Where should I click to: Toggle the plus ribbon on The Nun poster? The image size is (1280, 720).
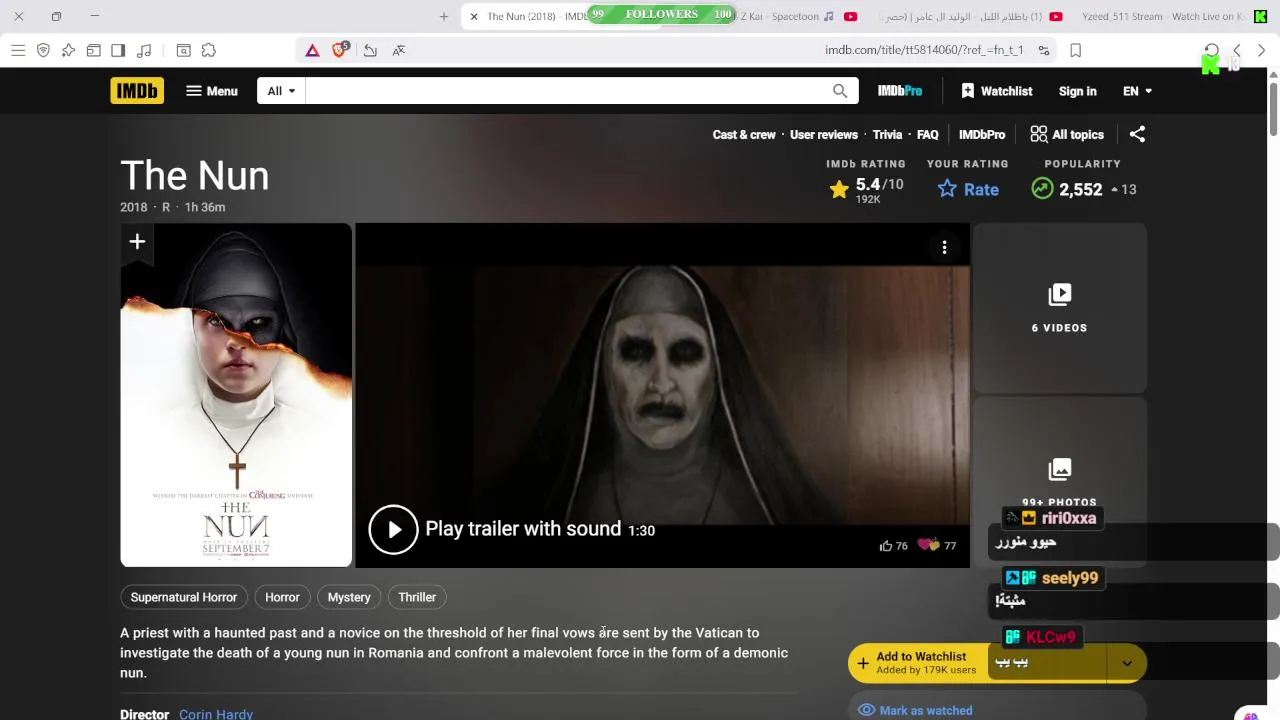(x=137, y=242)
